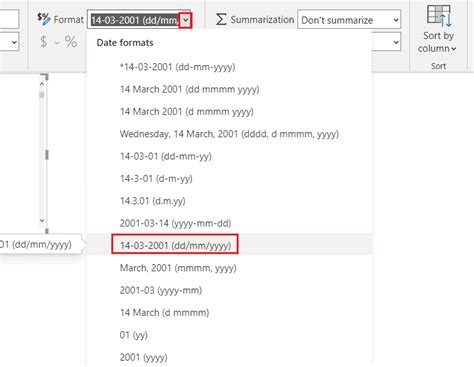Image resolution: width=474 pixels, height=367 pixels.
Task: Click the Date formats heading
Action: tap(125, 43)
